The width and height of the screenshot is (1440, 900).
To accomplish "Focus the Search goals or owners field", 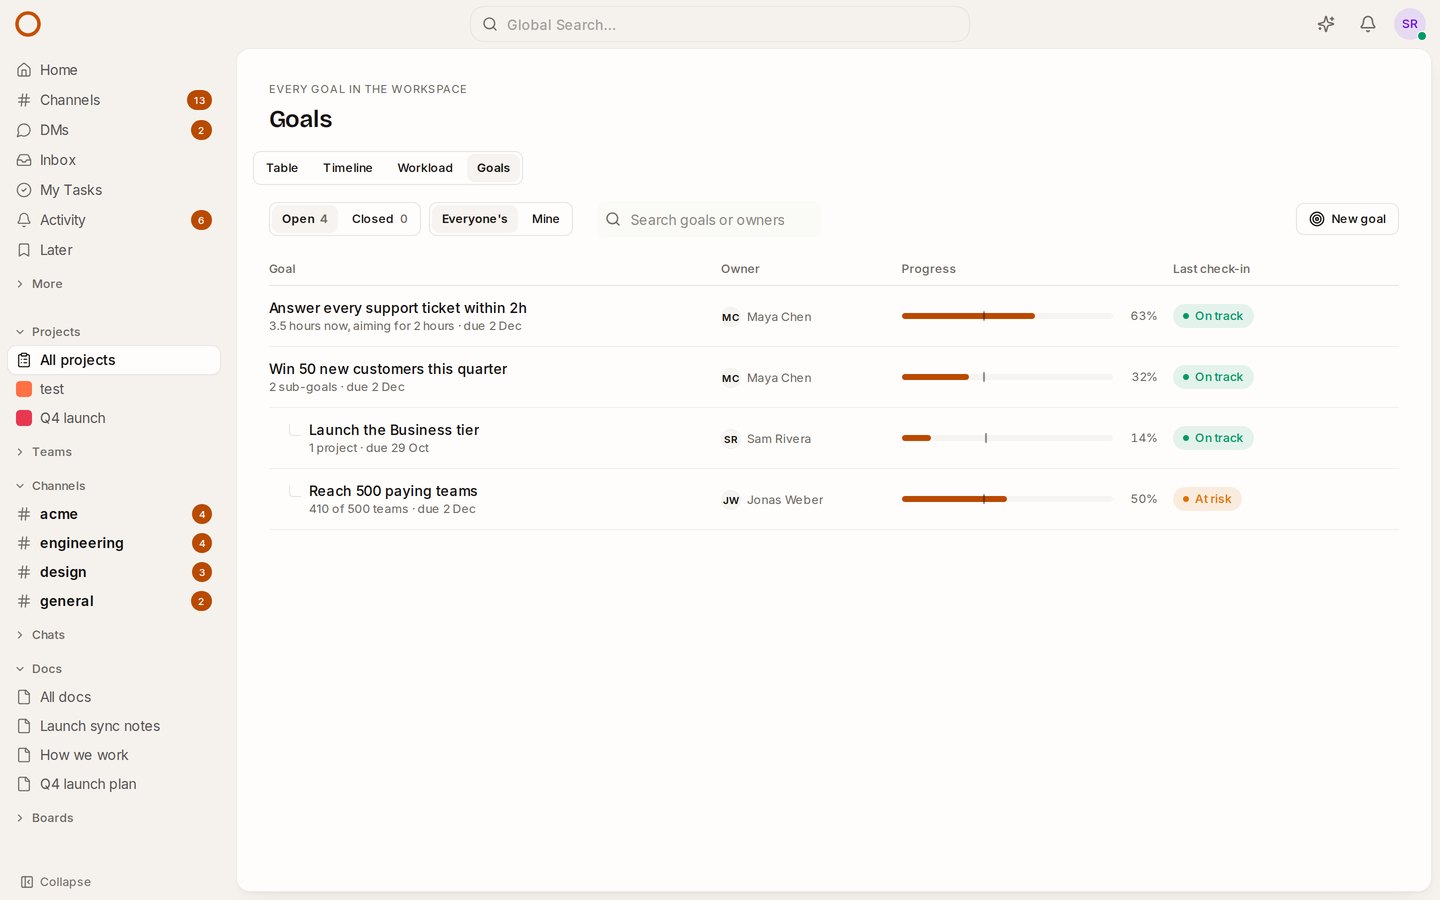I will point(709,219).
